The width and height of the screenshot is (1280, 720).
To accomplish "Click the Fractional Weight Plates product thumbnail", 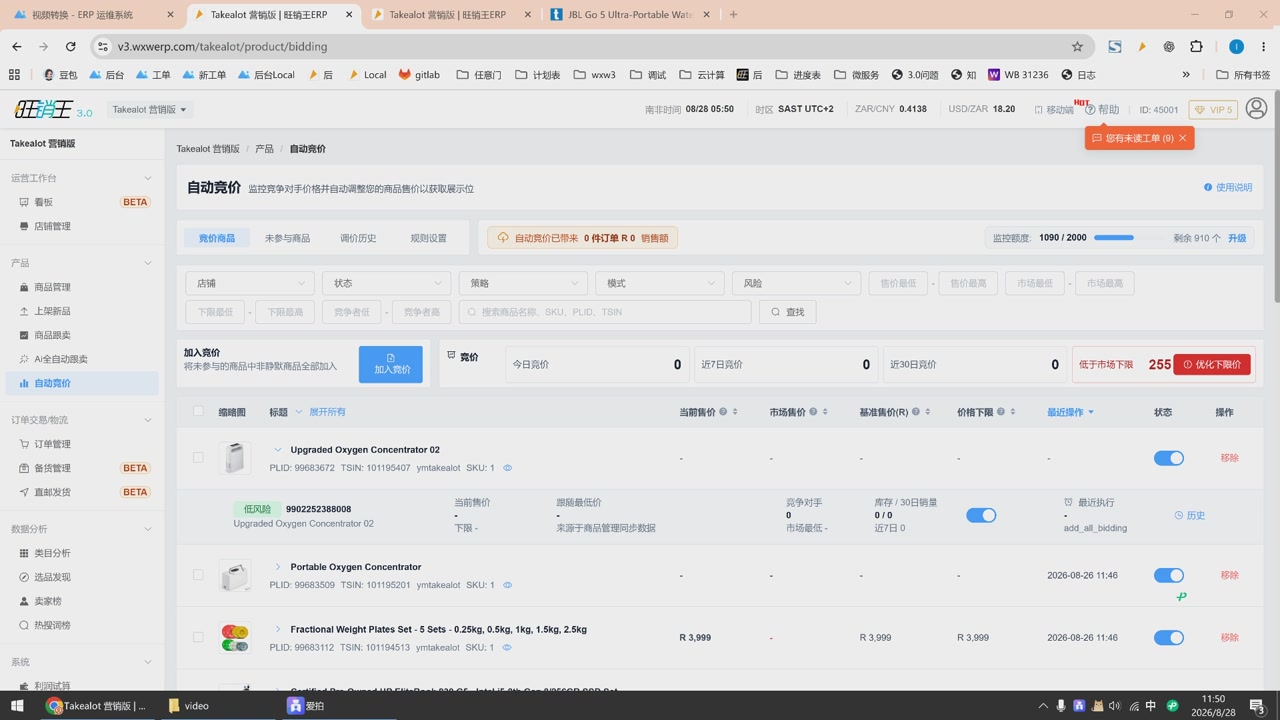I will pos(235,637).
